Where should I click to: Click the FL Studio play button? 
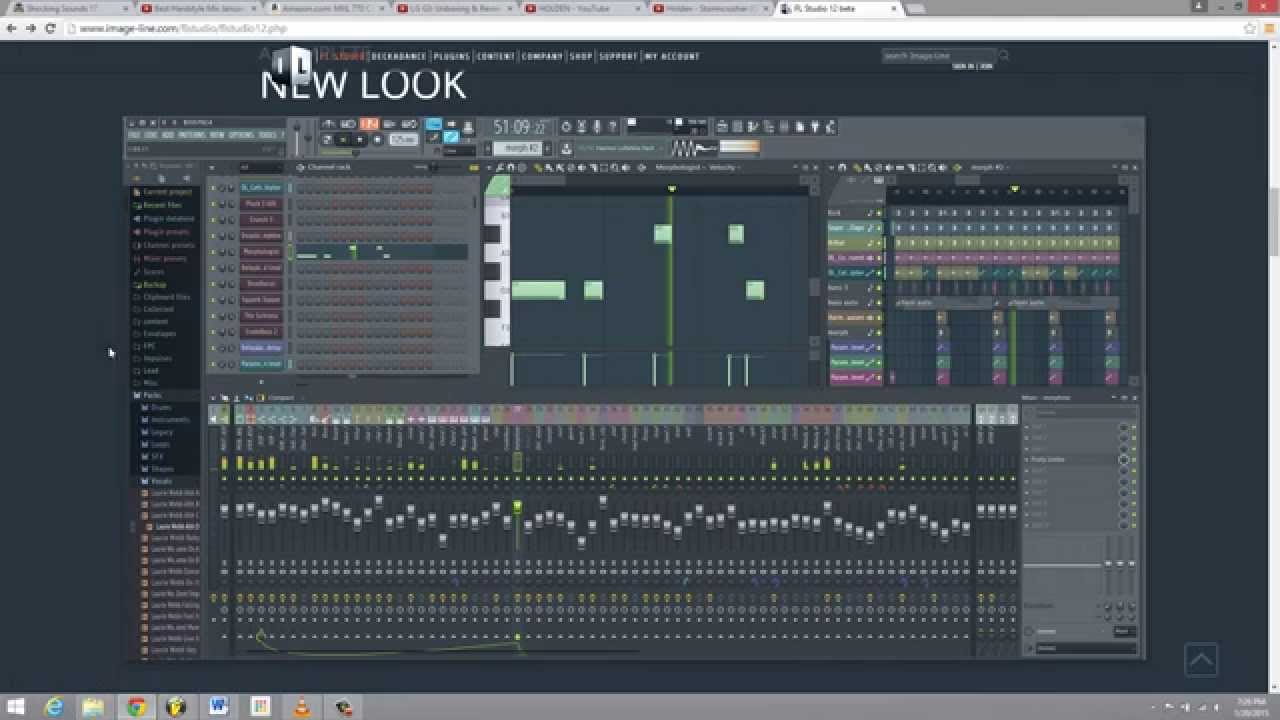coord(342,139)
